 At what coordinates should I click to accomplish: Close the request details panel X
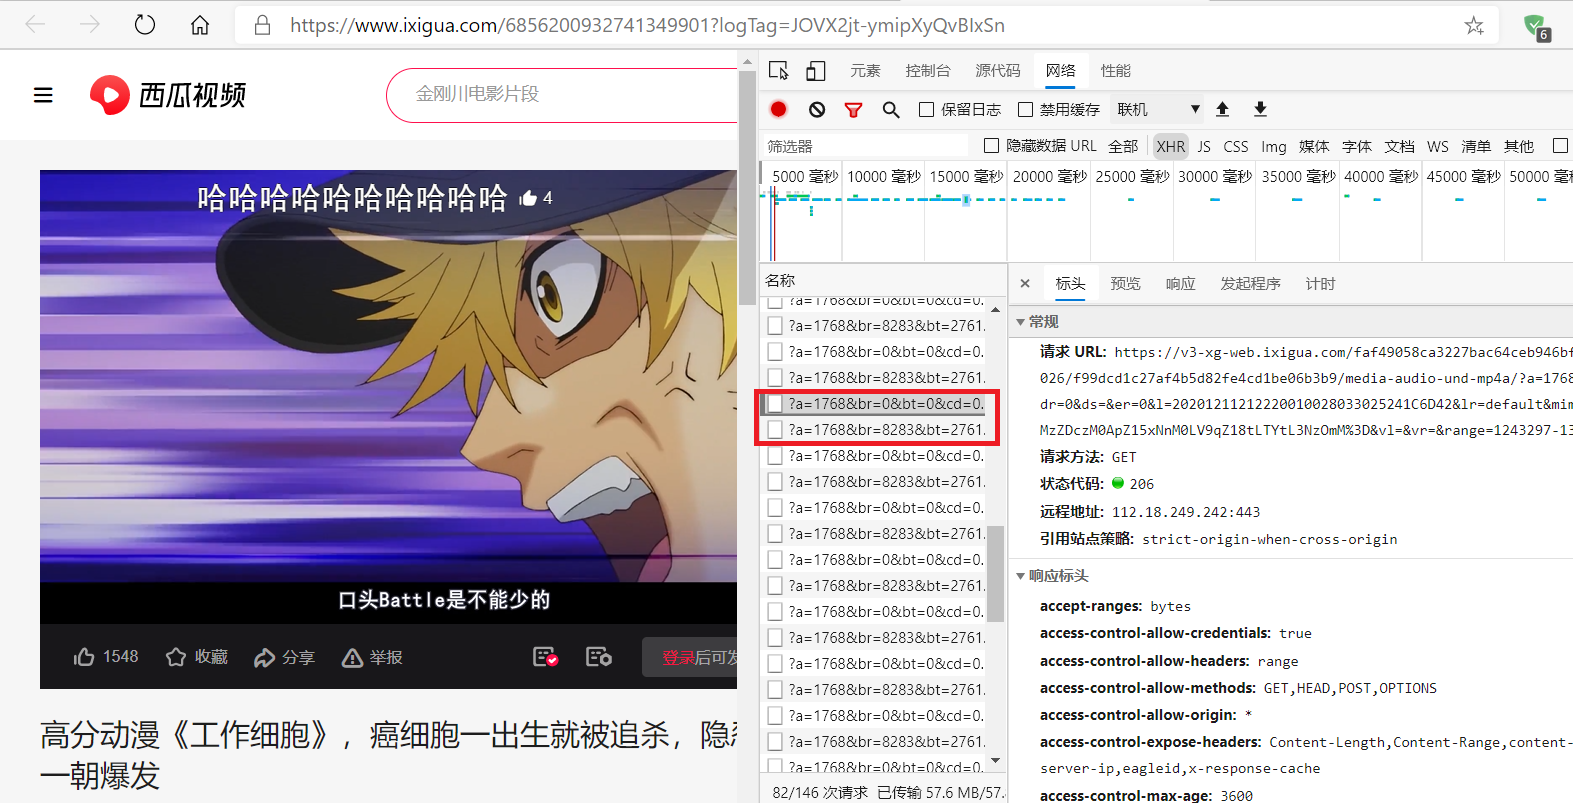(x=1025, y=284)
